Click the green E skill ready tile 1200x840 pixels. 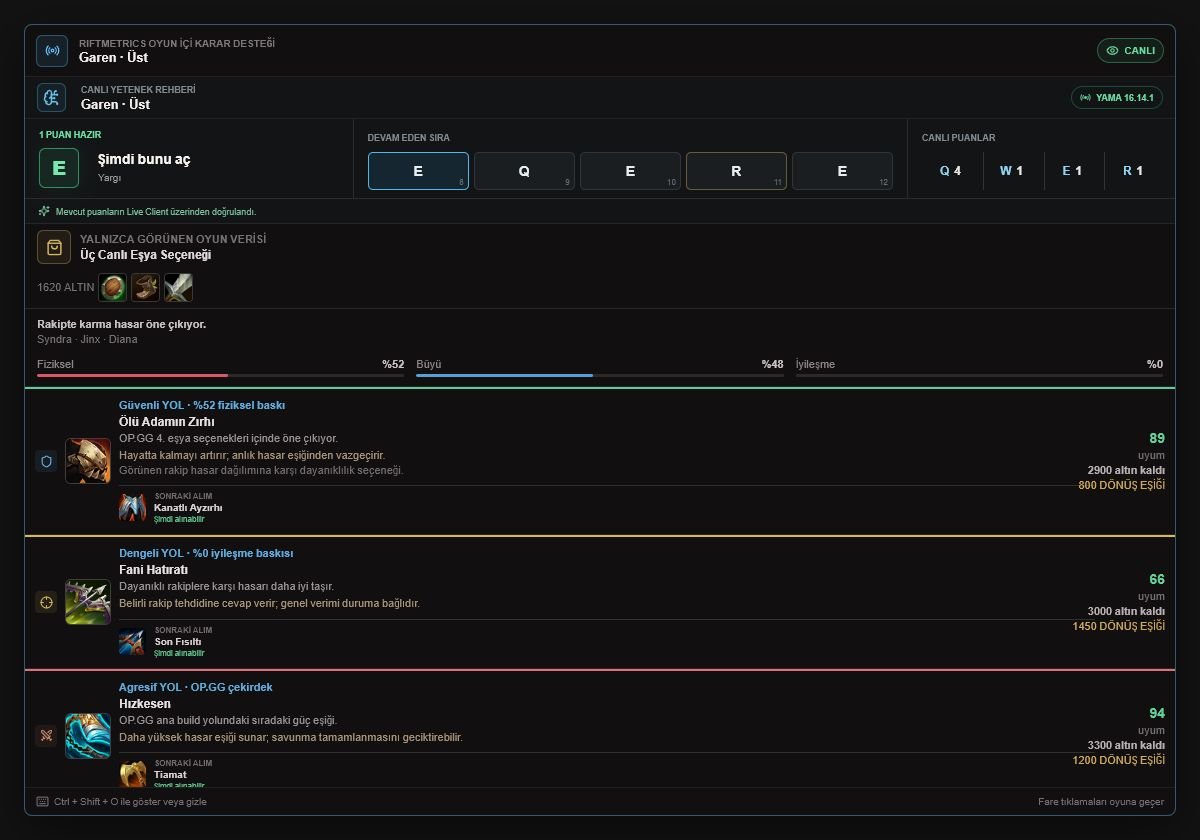point(59,168)
